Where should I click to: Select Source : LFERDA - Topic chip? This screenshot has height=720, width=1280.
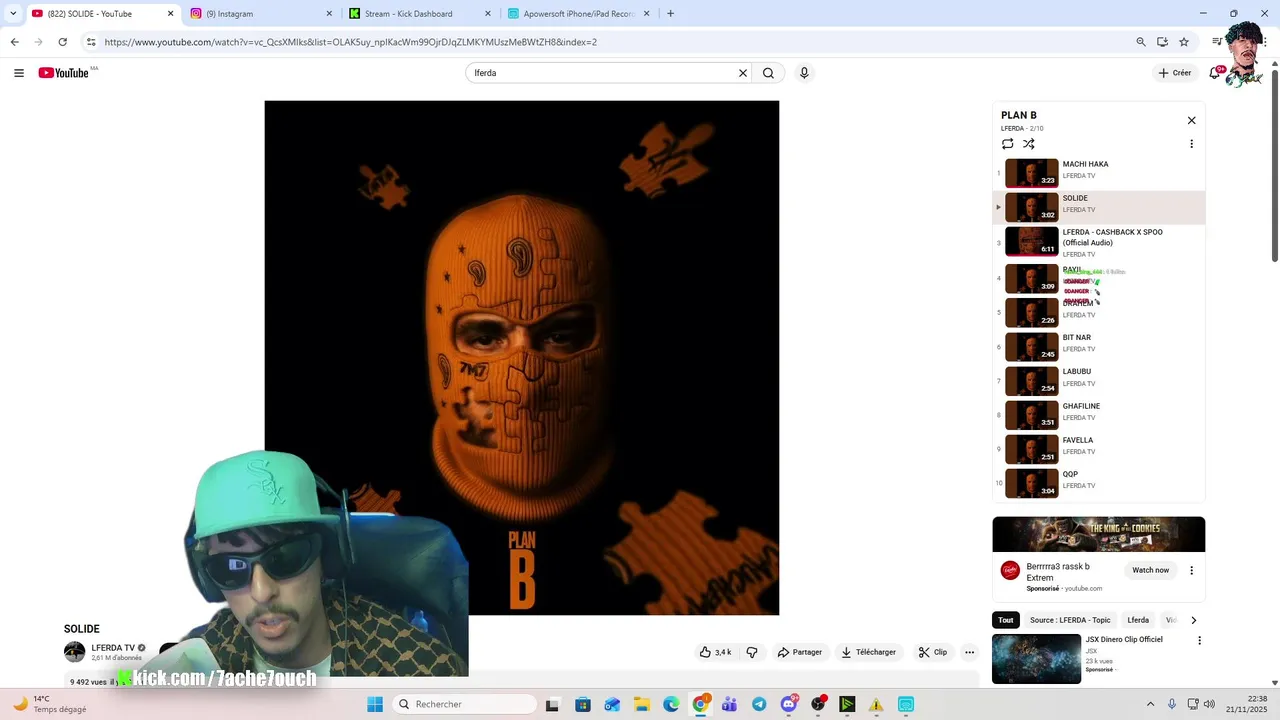tap(1070, 620)
